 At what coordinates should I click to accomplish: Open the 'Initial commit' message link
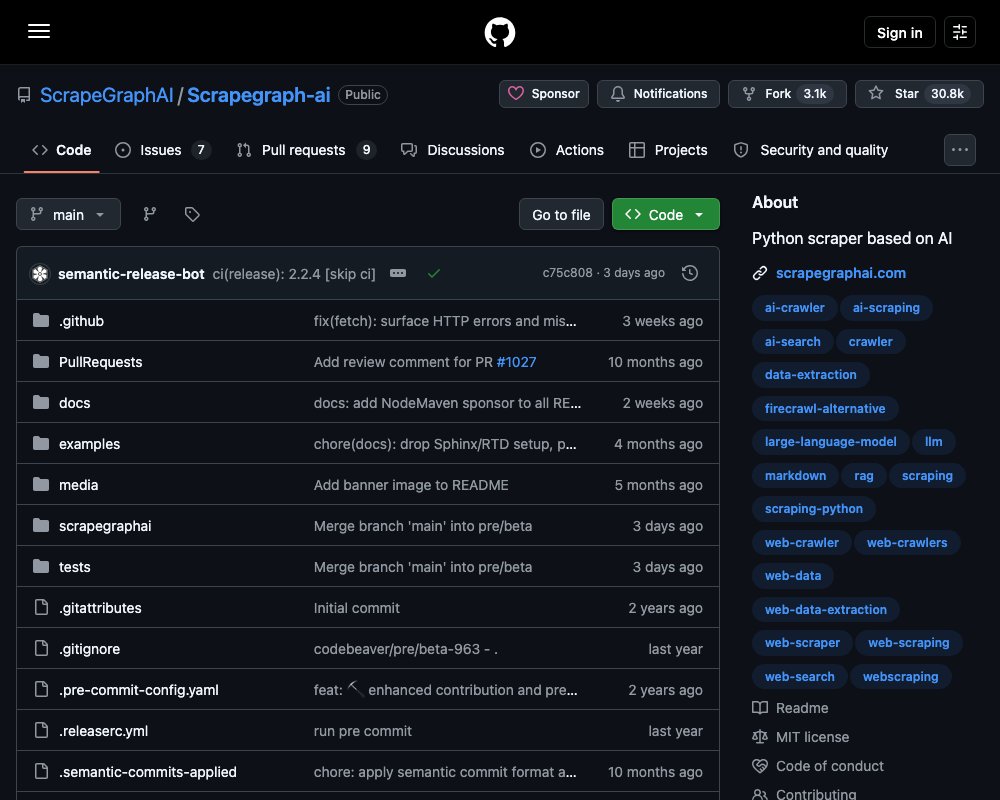[357, 608]
